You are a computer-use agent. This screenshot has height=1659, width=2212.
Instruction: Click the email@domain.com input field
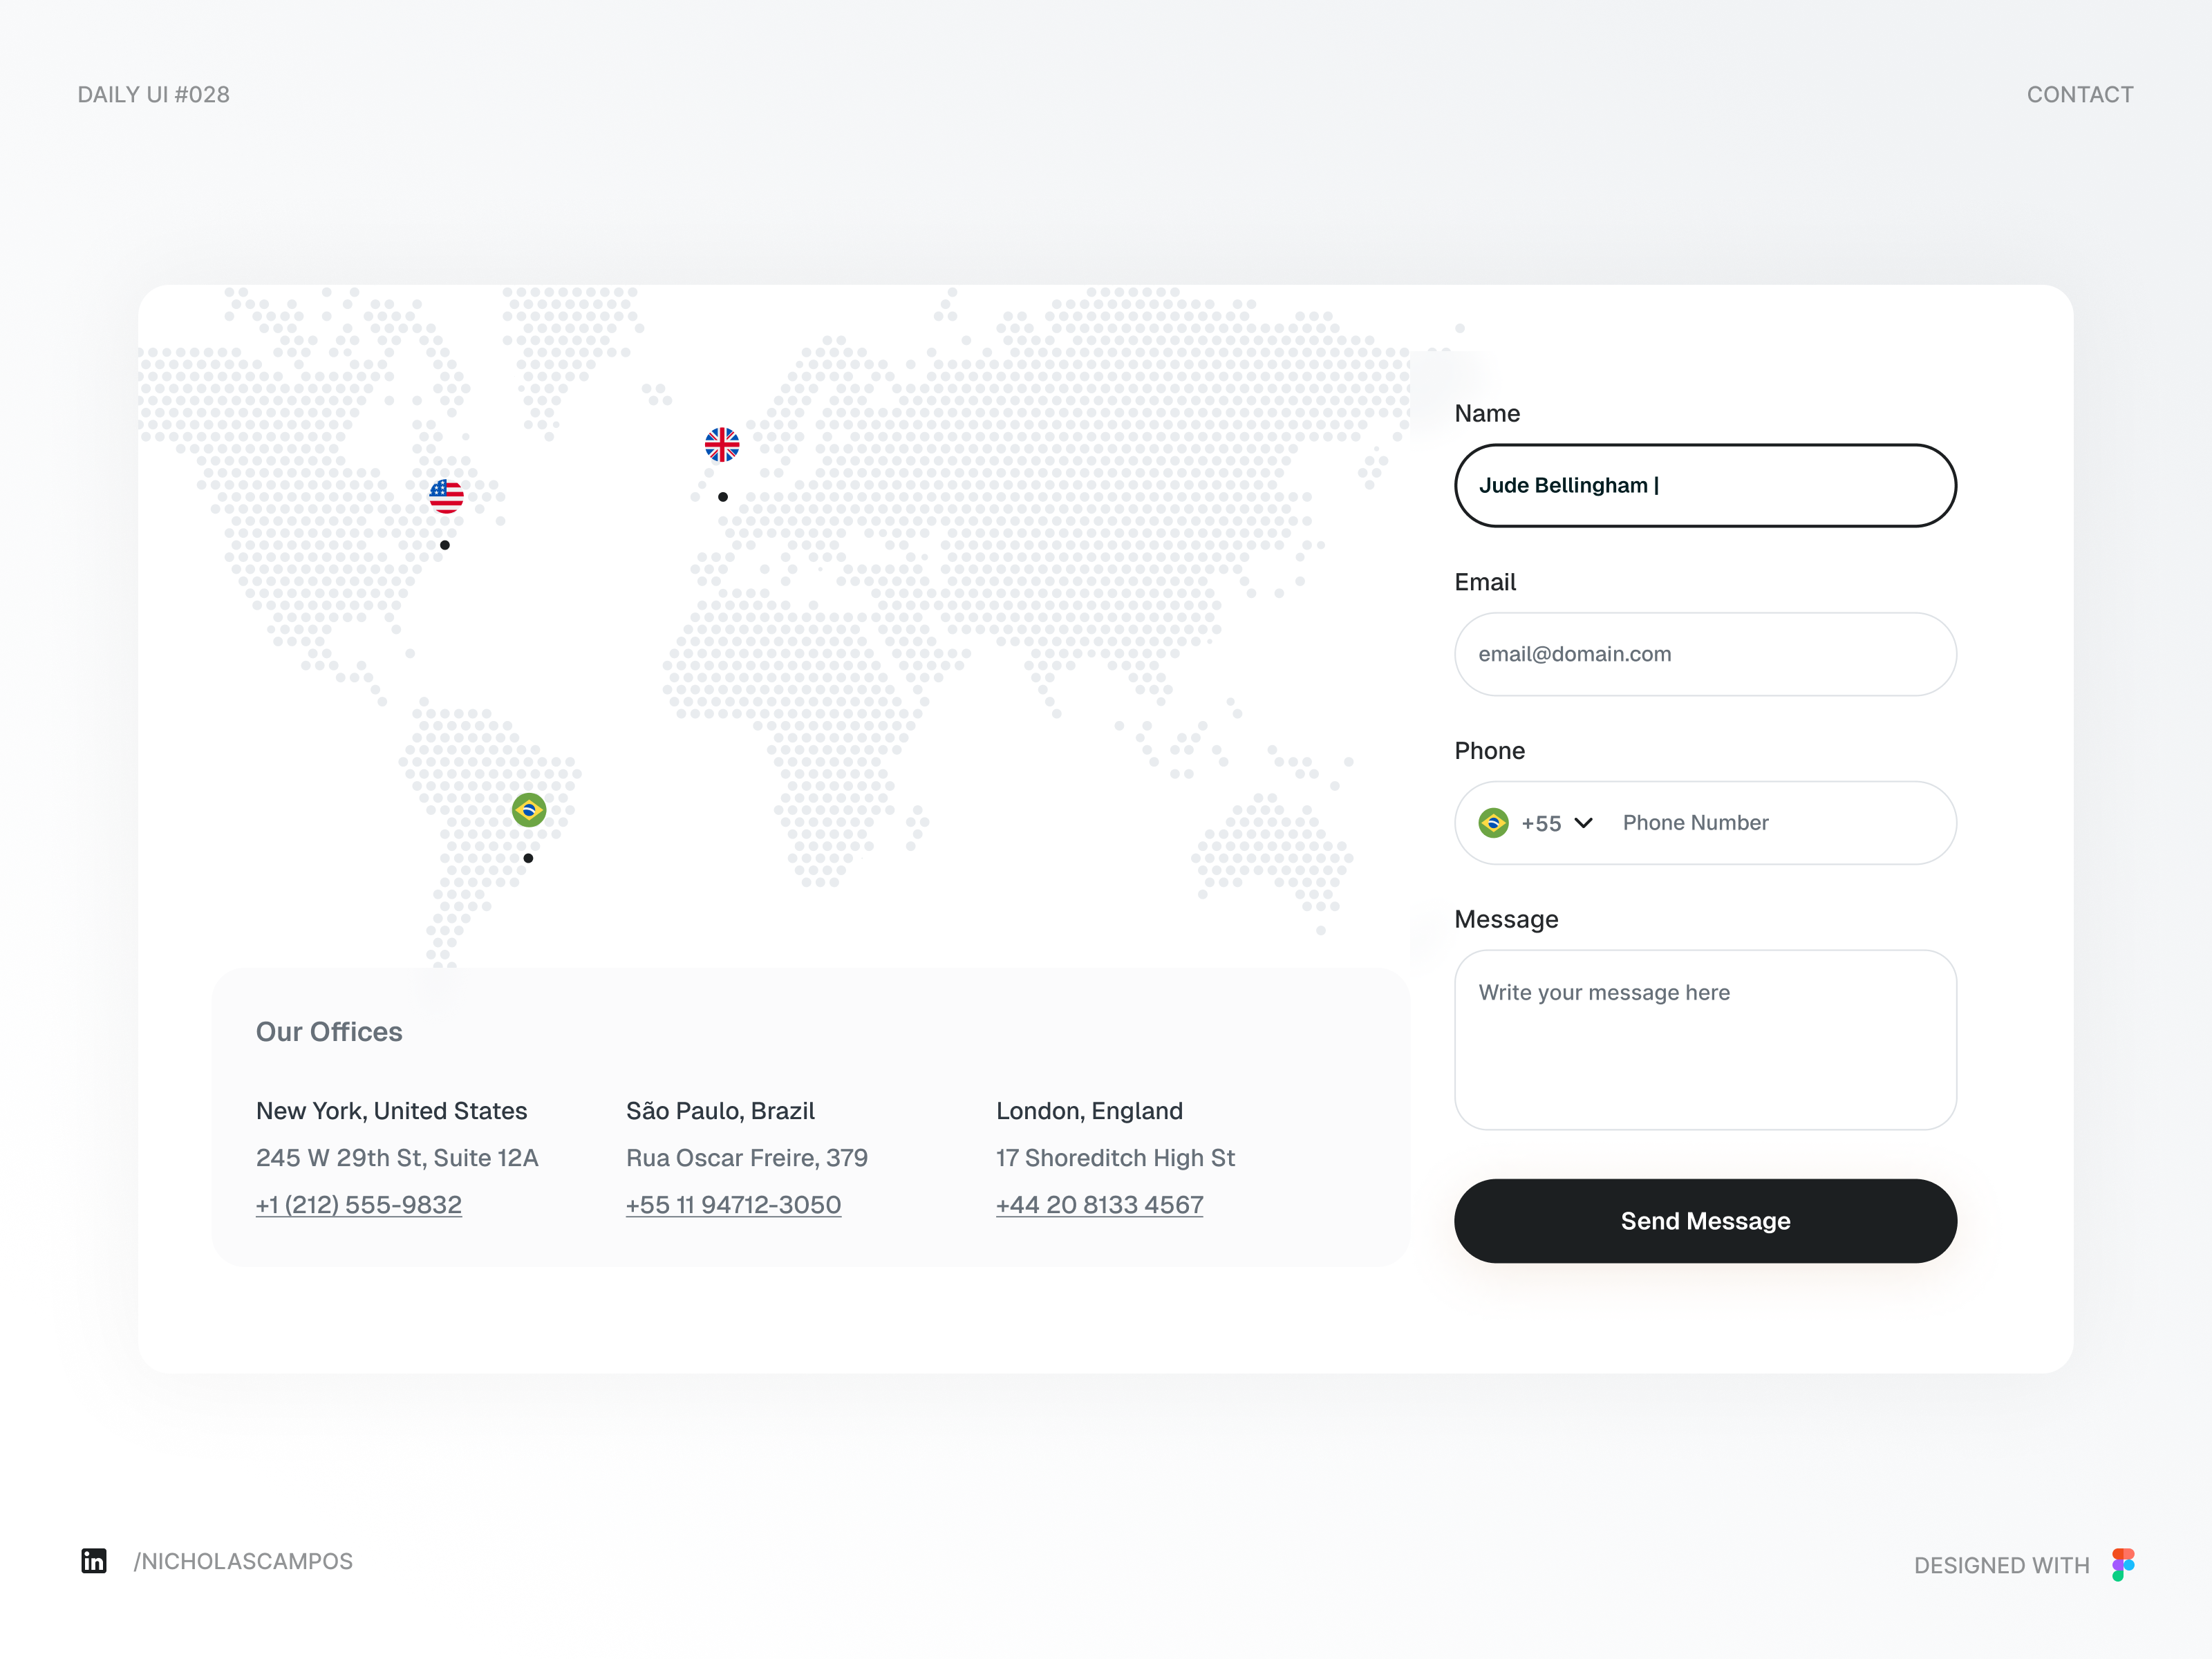coord(1704,654)
